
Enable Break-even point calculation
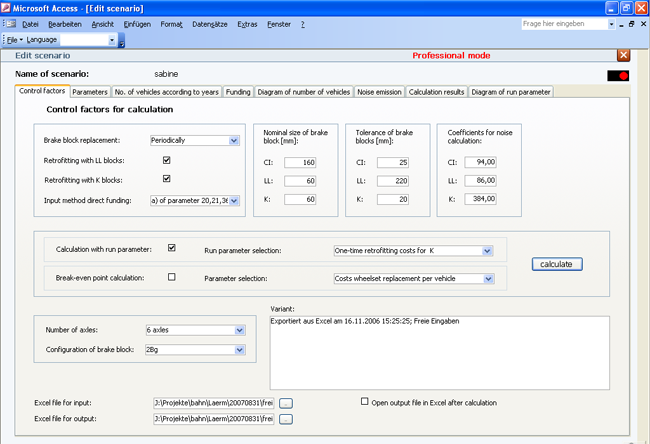click(x=172, y=277)
